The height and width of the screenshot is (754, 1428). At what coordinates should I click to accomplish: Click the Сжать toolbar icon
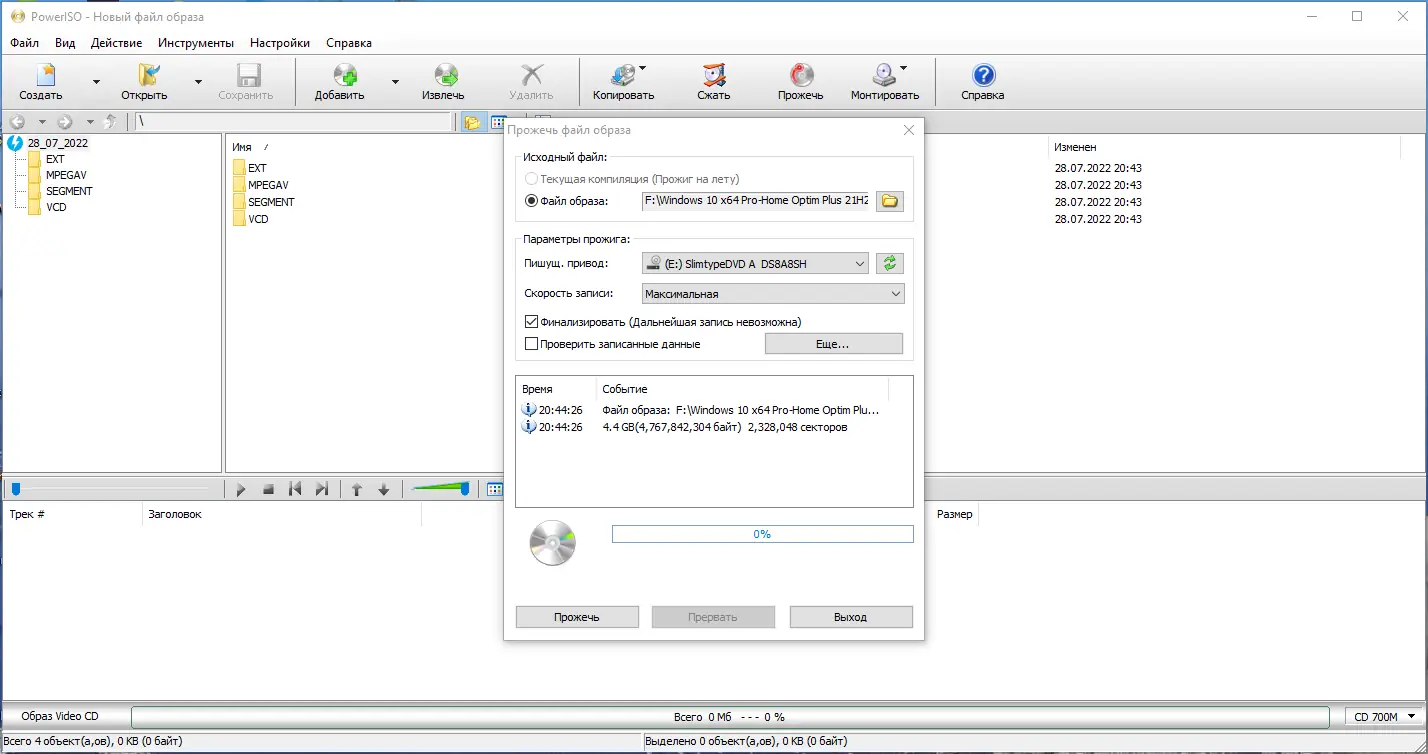pyautogui.click(x=714, y=76)
